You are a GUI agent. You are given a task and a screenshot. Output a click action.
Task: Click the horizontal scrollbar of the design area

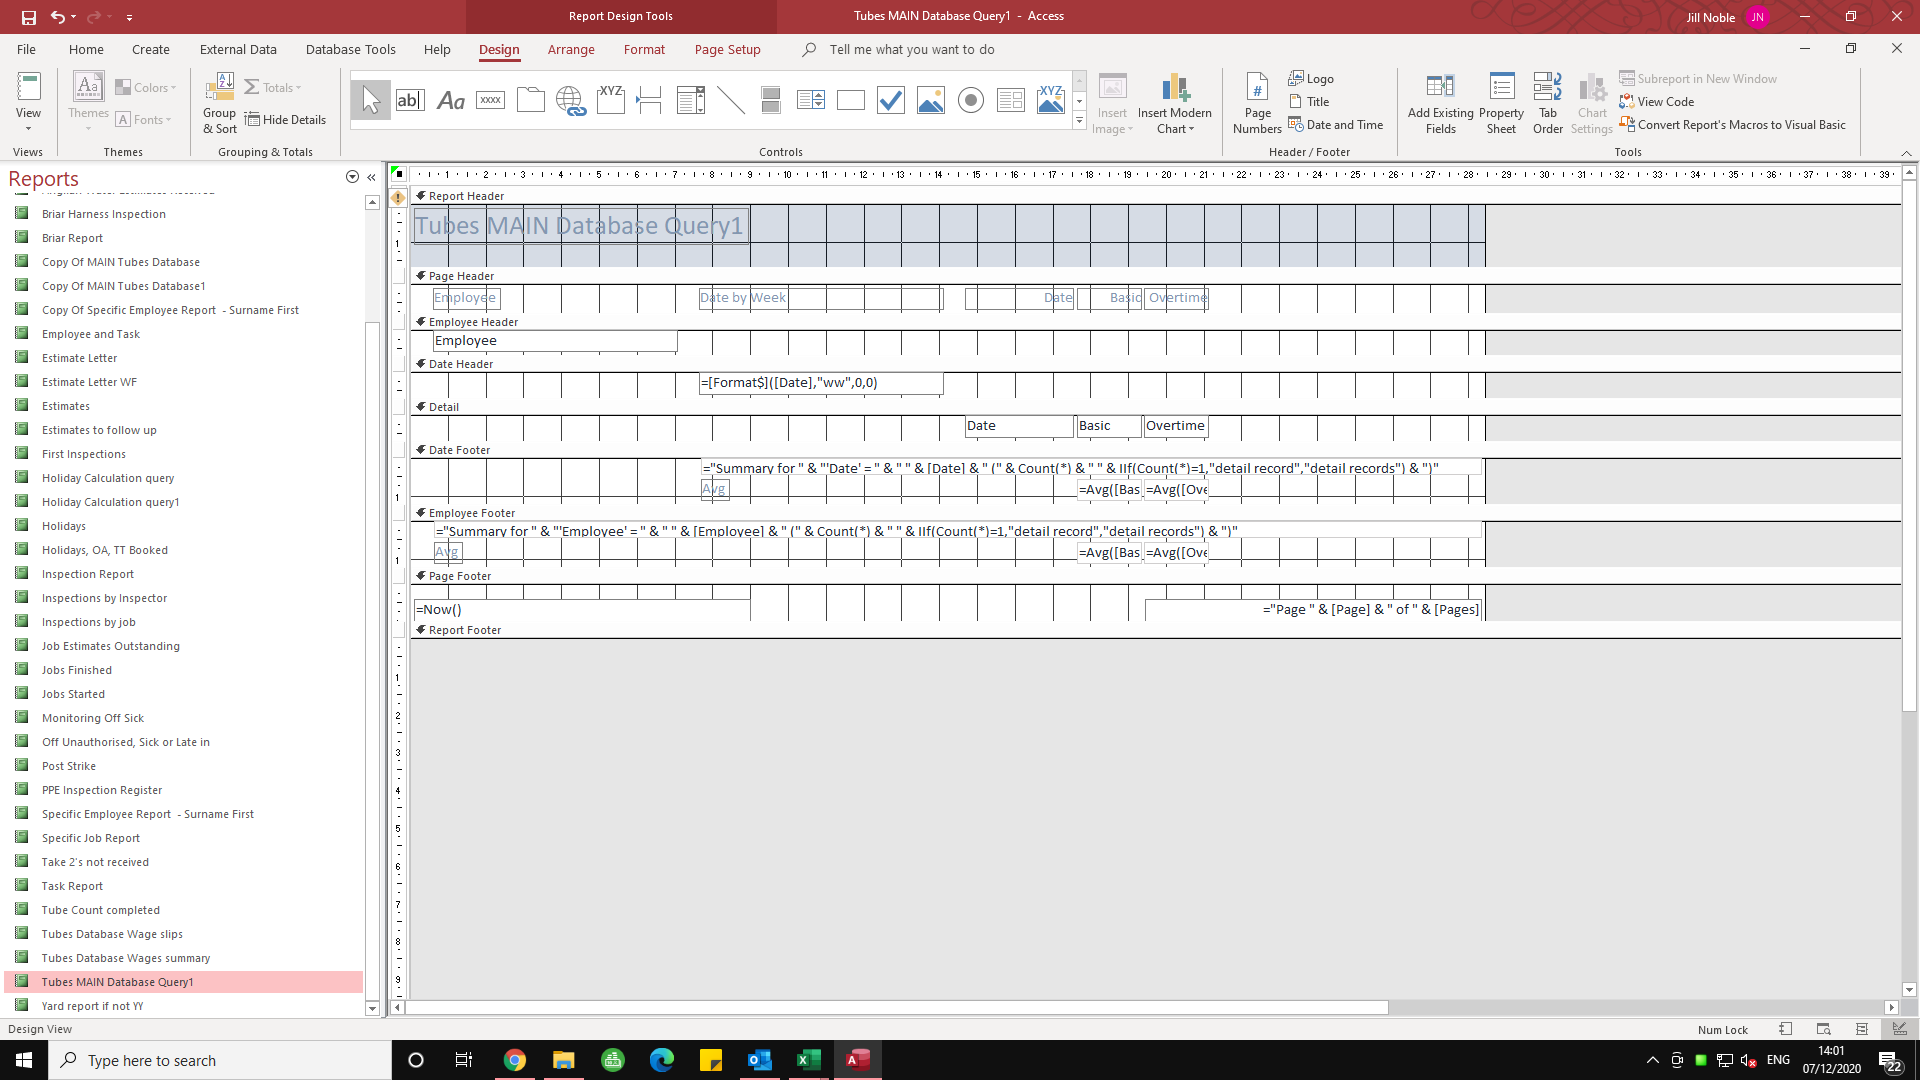[896, 1008]
